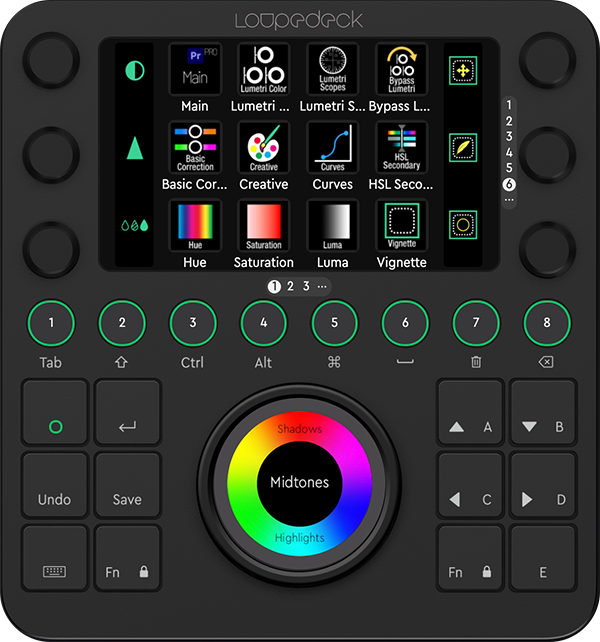
Task: Tap the circle vignette dial icon on right strip
Action: pyautogui.click(x=463, y=225)
